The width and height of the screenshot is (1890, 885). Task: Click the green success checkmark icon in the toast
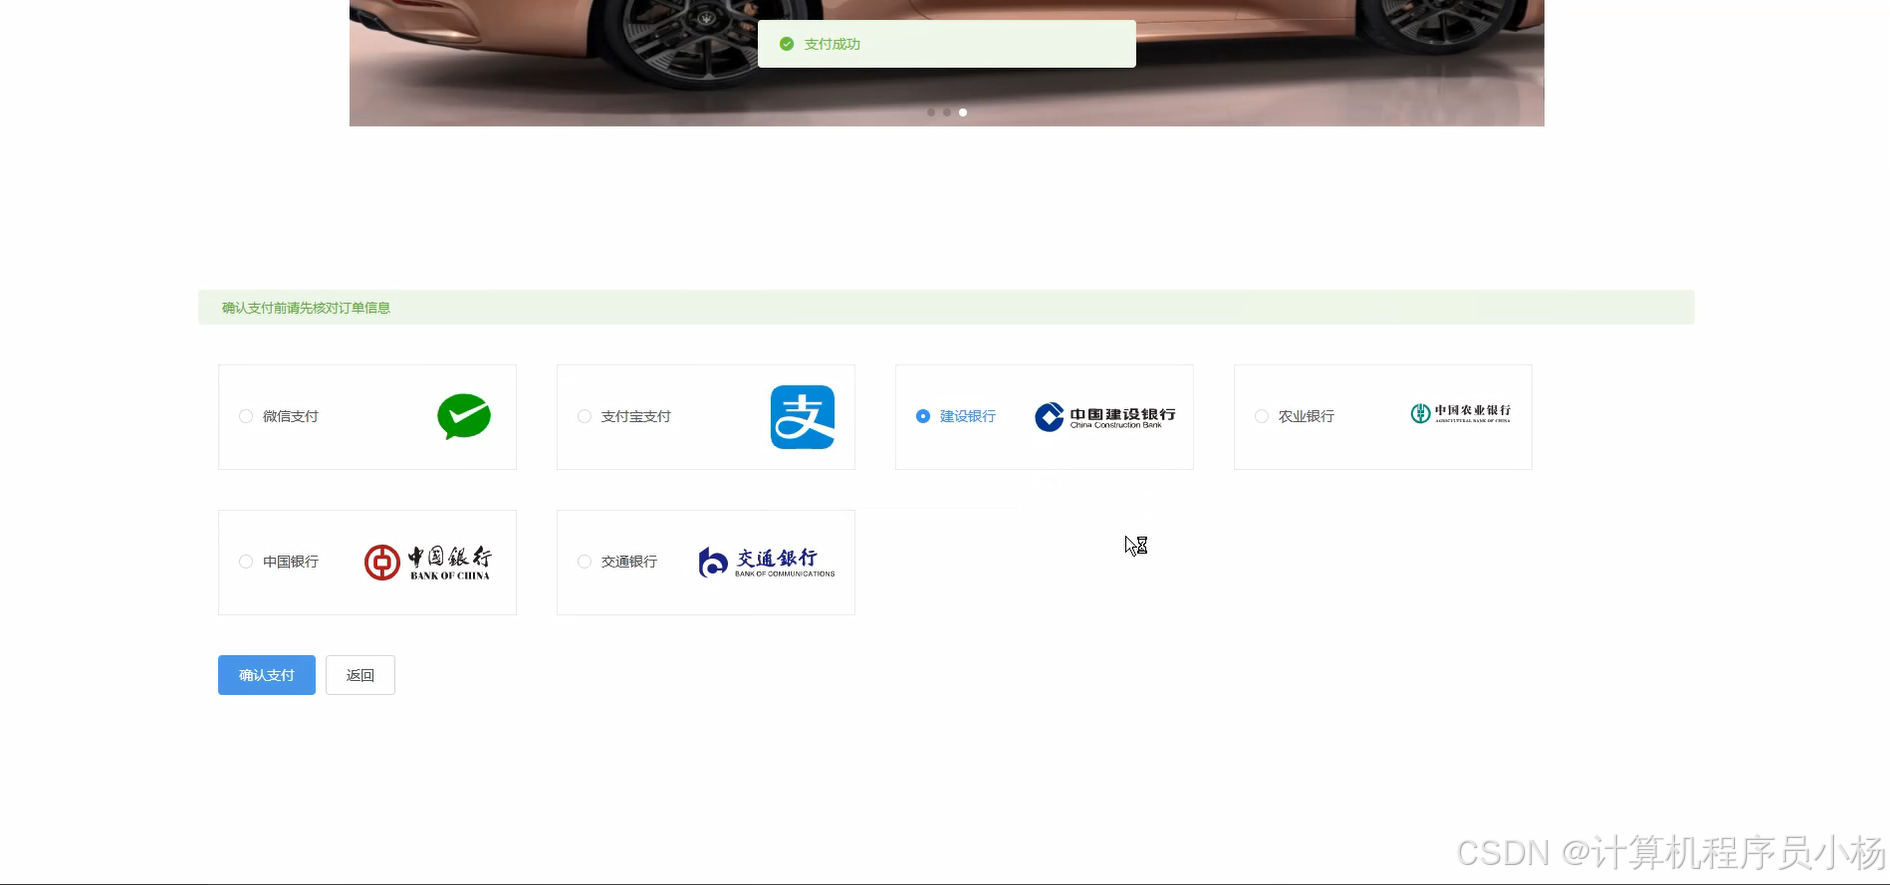click(786, 44)
